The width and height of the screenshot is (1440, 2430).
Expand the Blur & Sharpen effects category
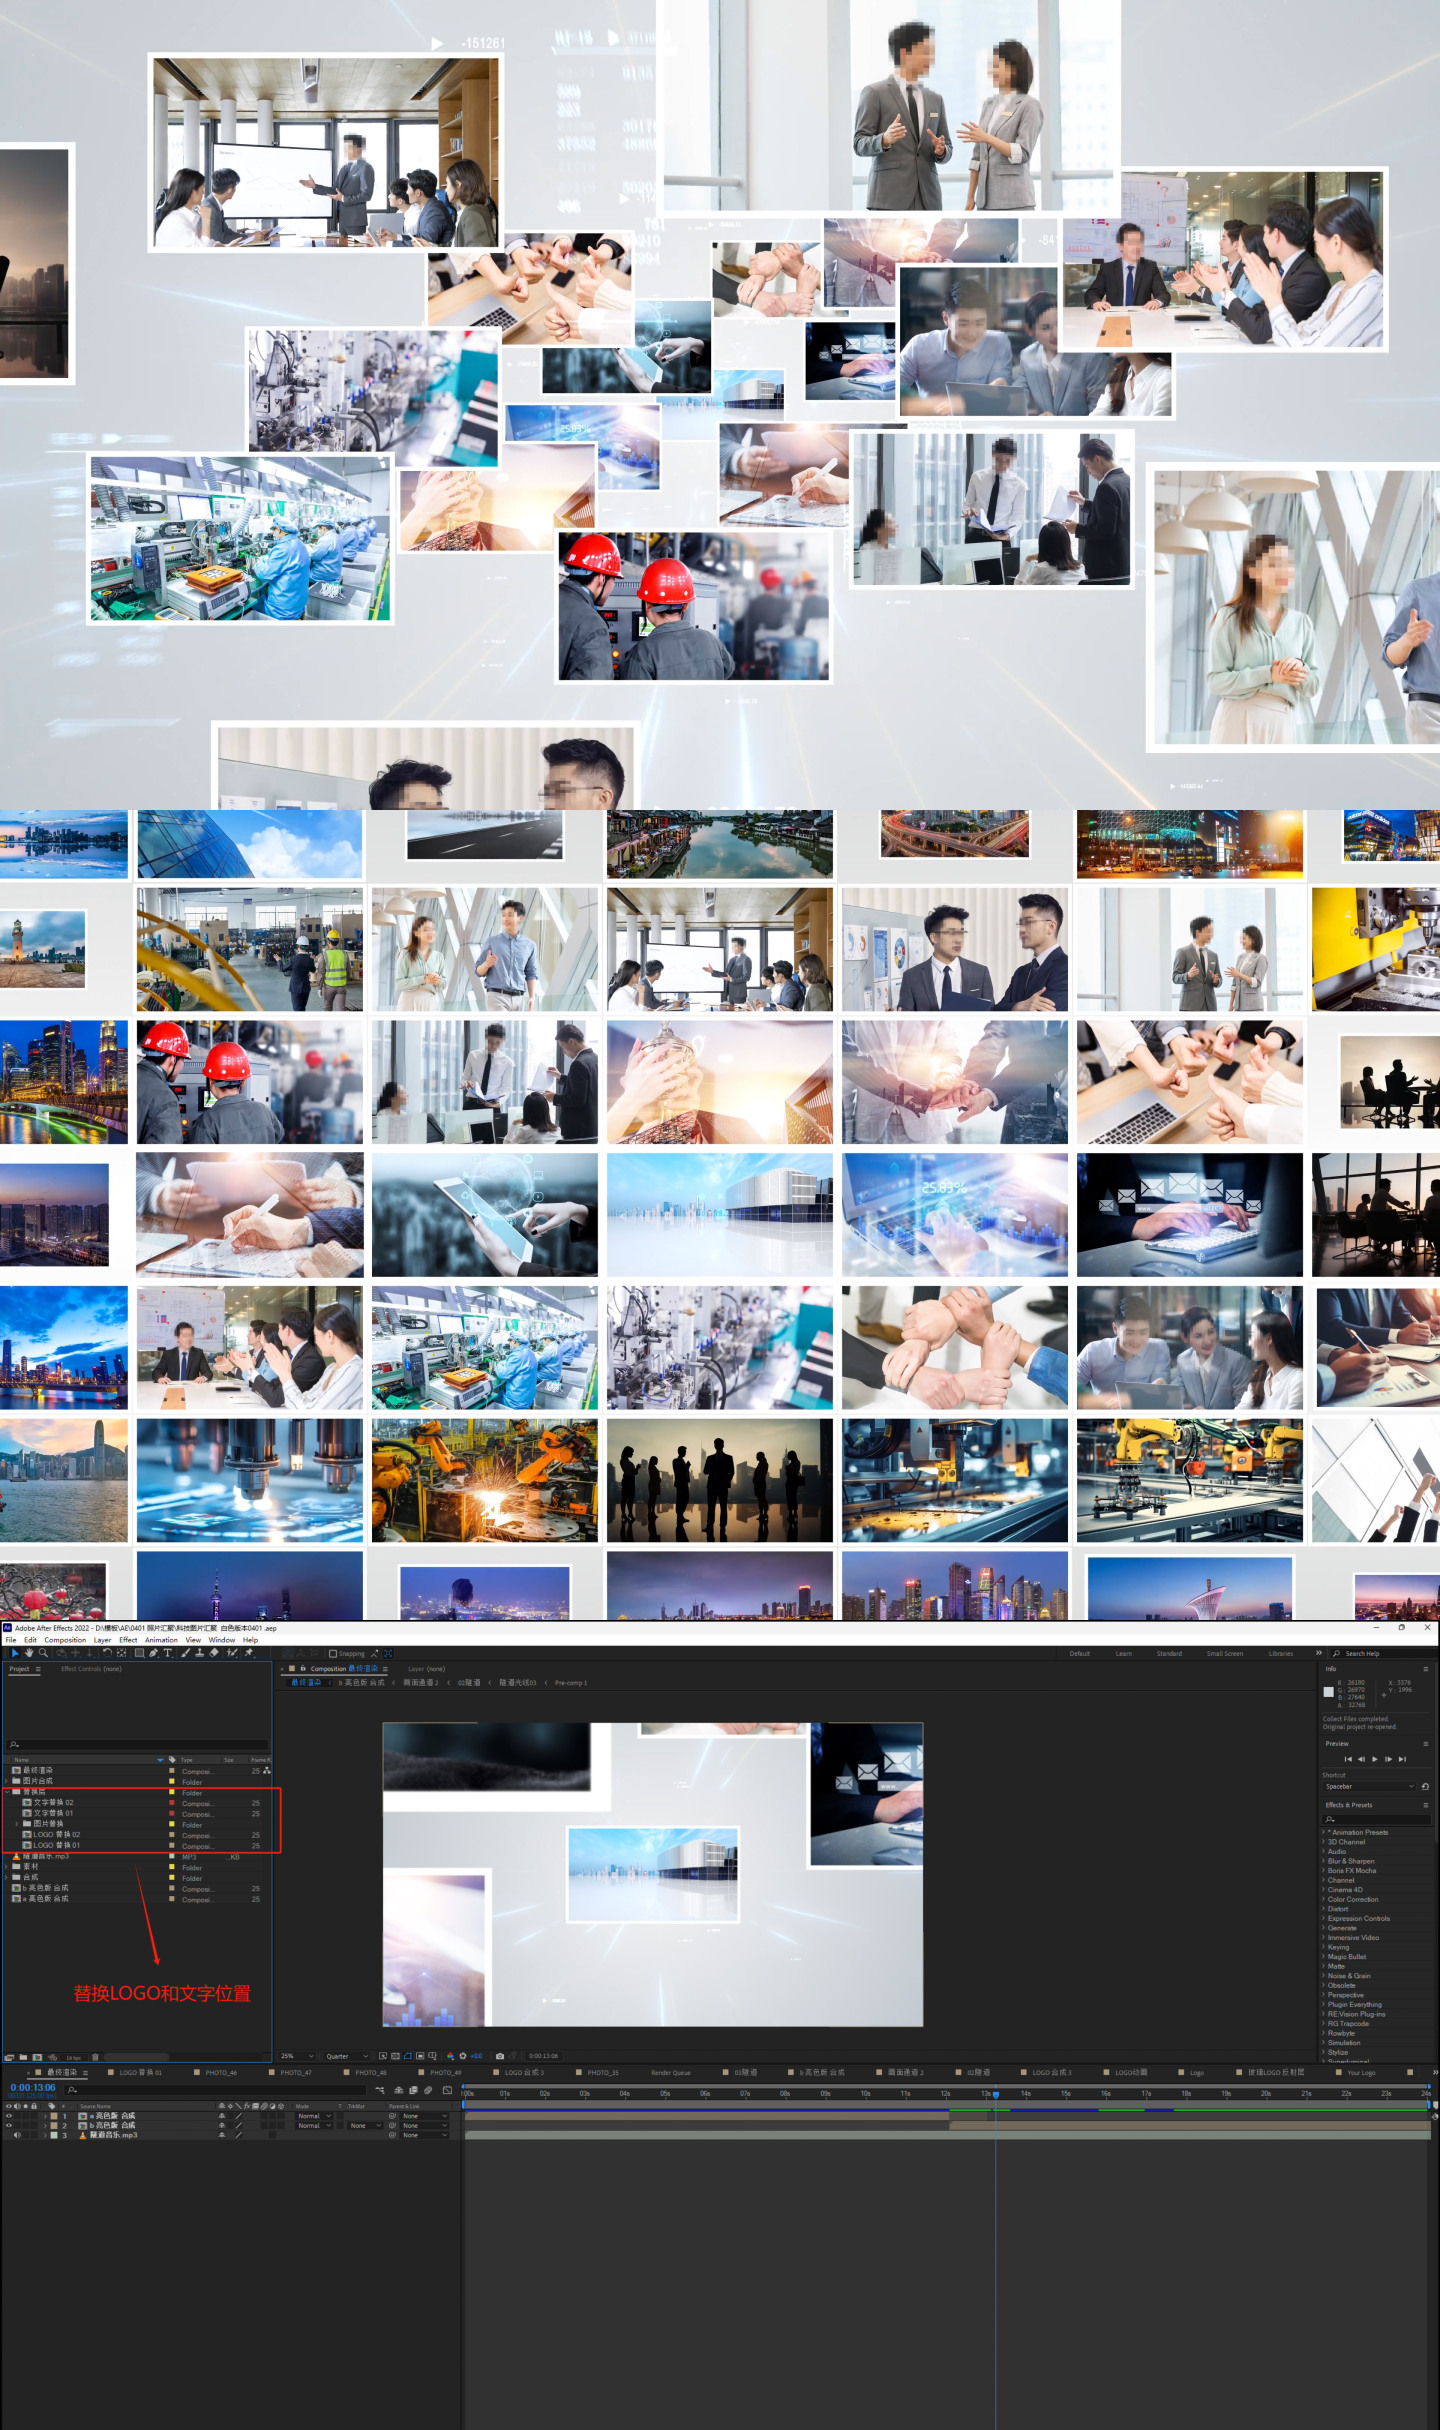pos(1324,1861)
